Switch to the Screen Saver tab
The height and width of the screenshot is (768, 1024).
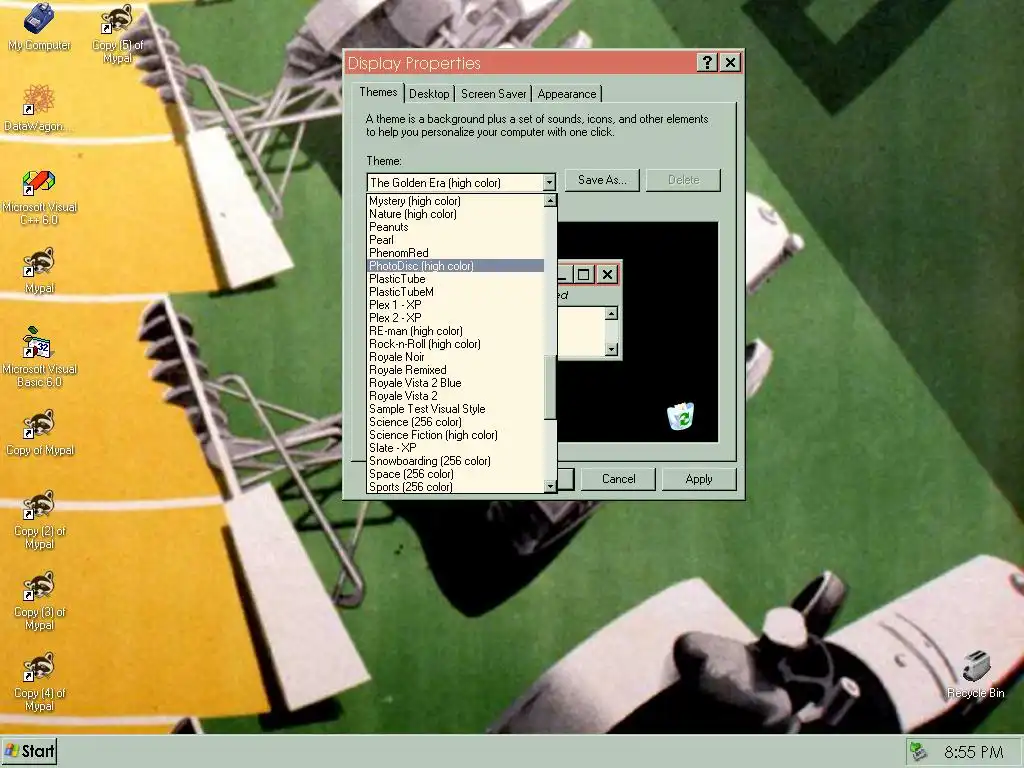(x=493, y=94)
